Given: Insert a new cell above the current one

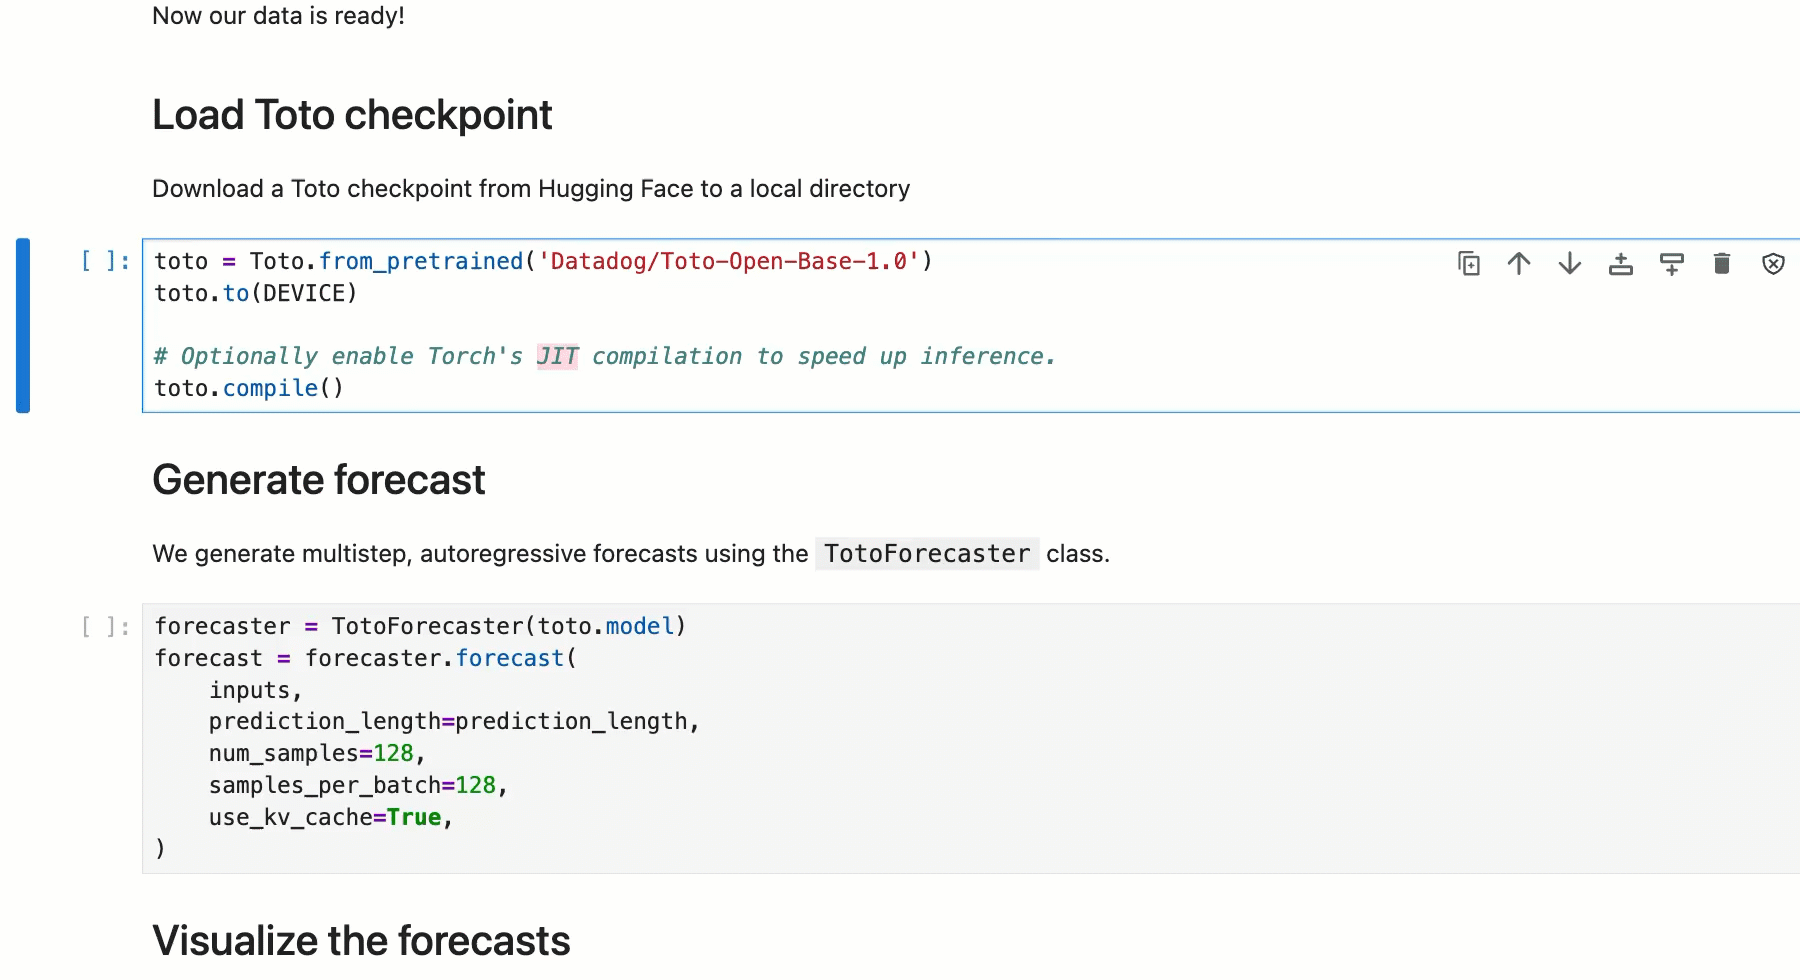Looking at the screenshot, I should point(1621,263).
